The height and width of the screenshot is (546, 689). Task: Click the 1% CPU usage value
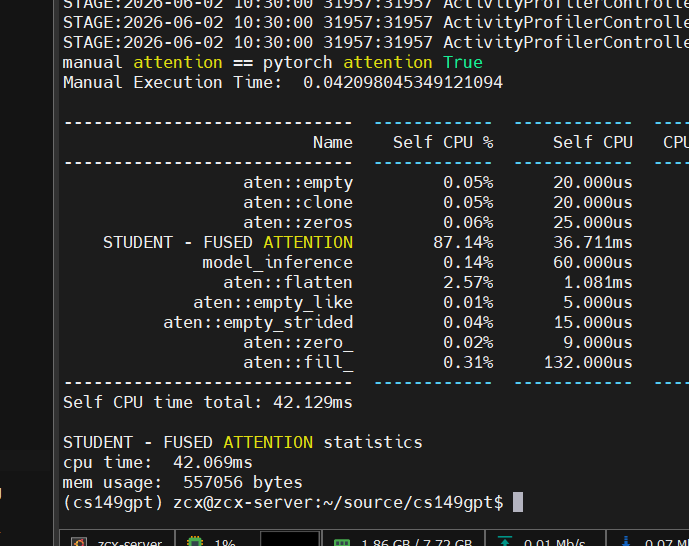(225, 542)
